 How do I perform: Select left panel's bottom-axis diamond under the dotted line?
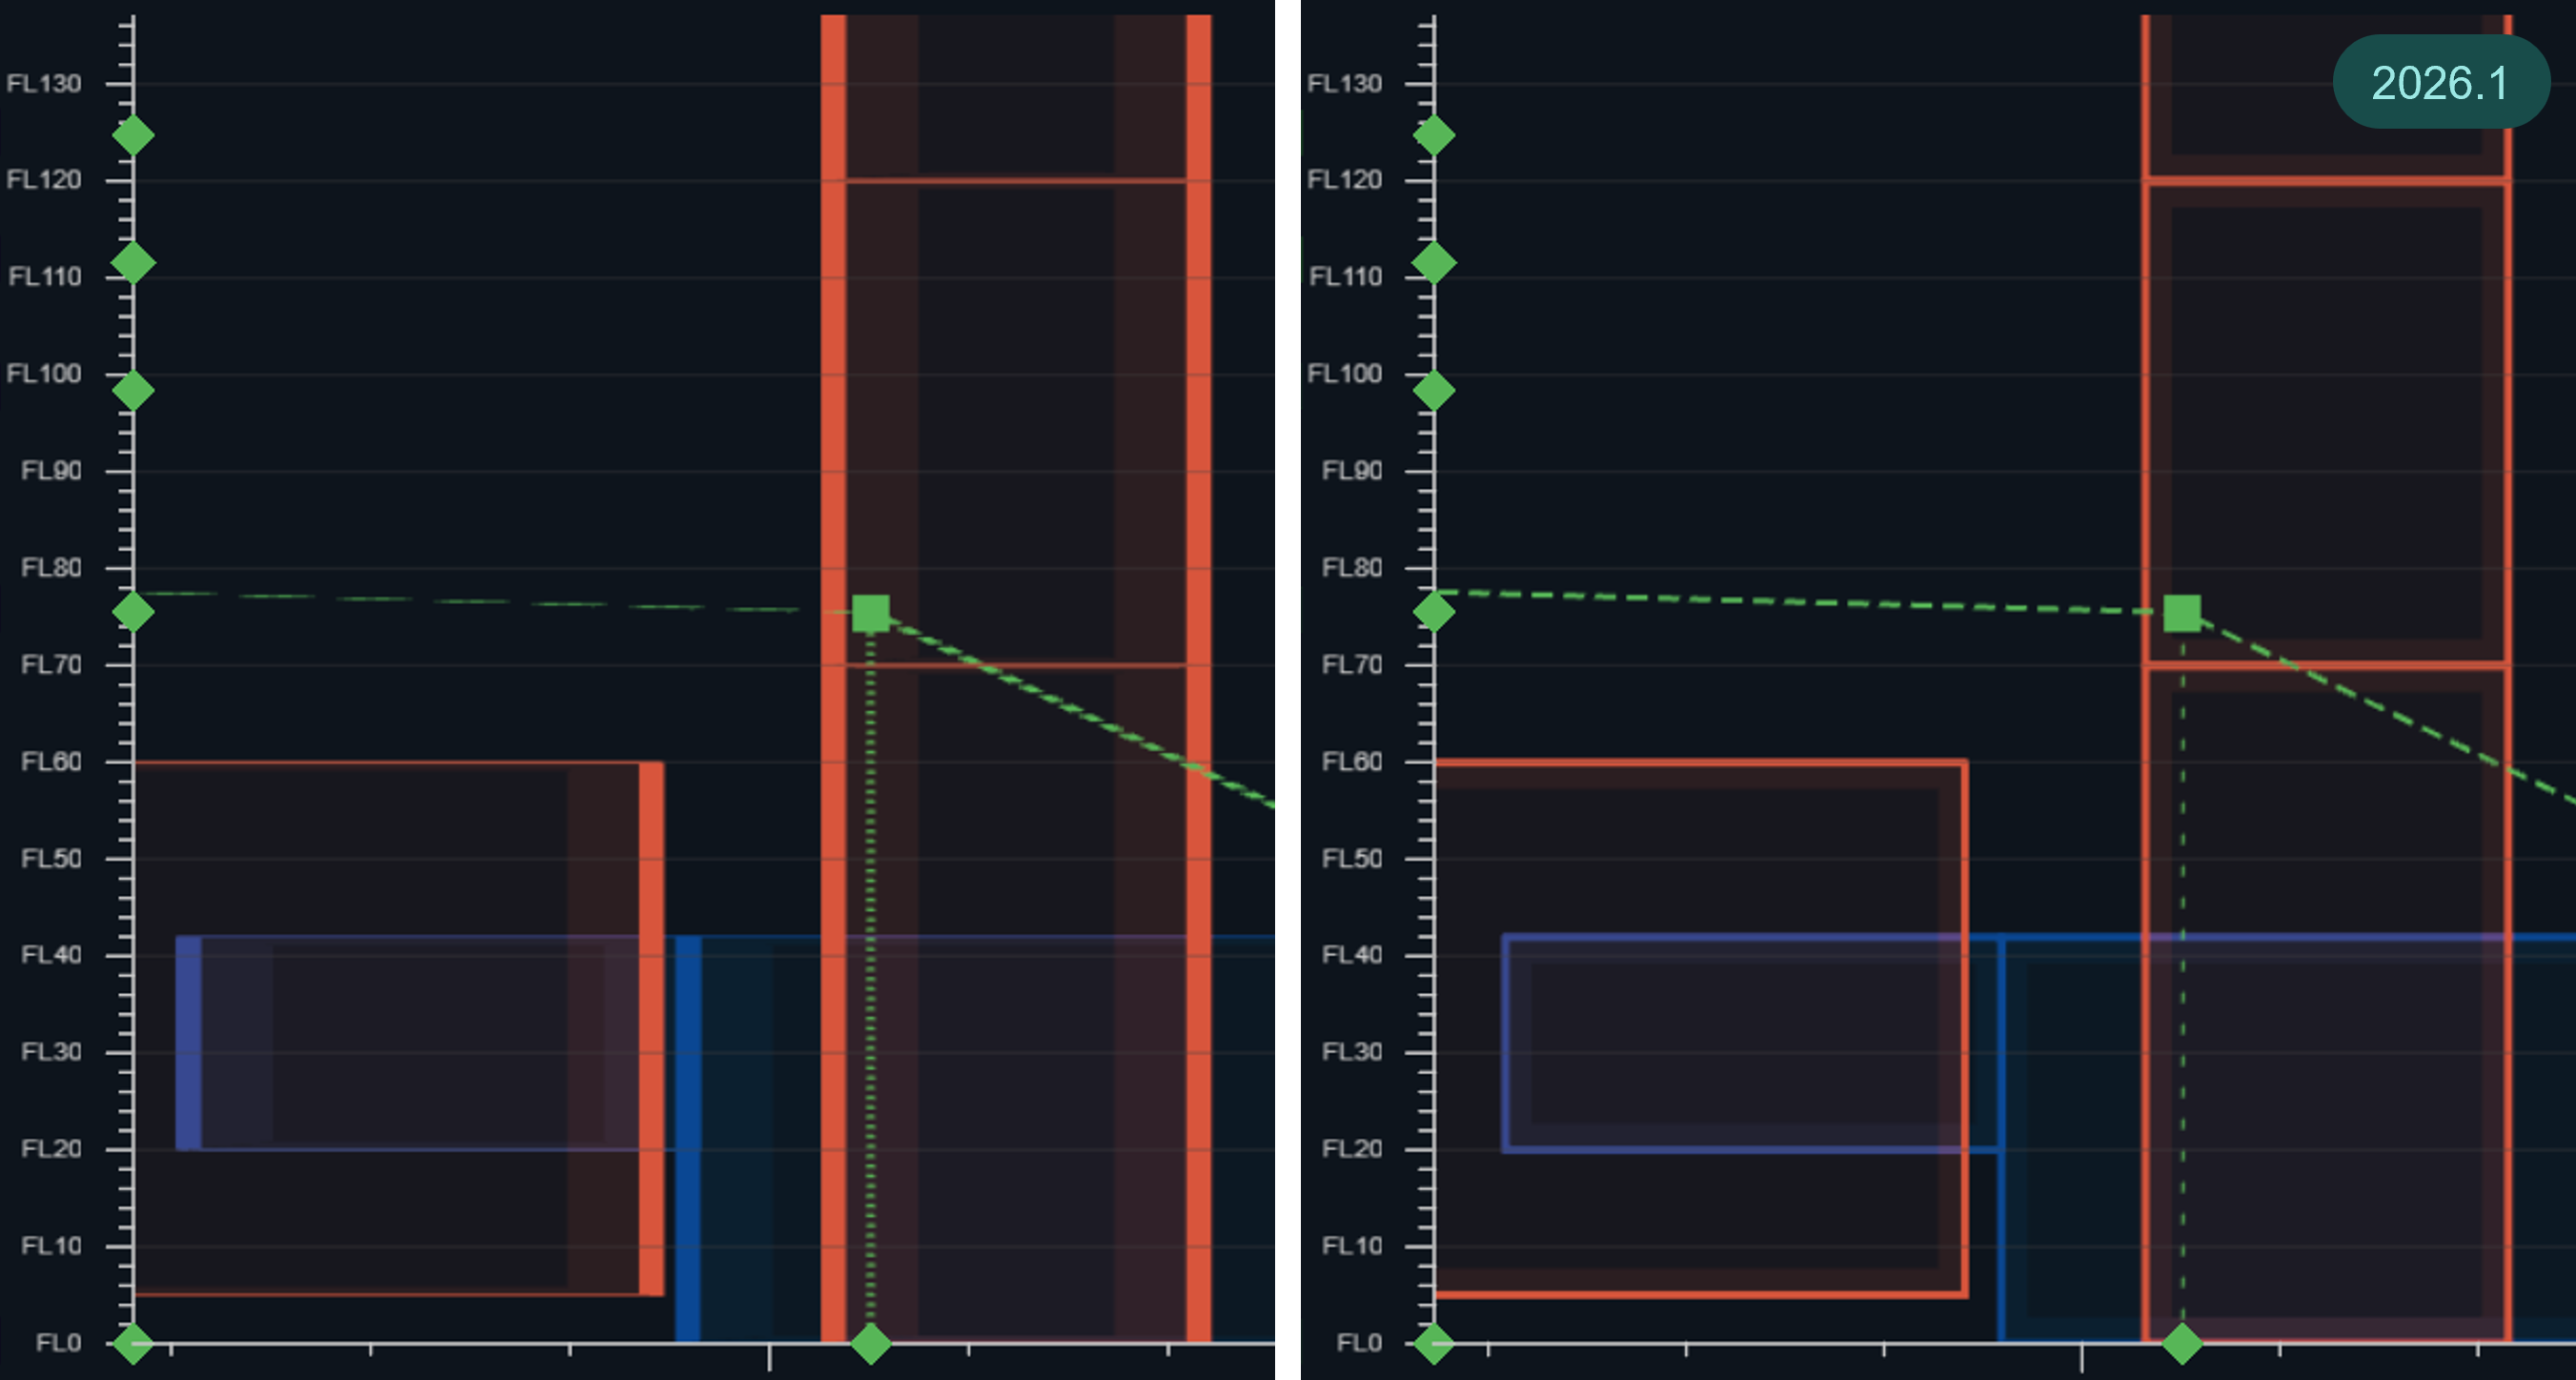[x=870, y=1343]
